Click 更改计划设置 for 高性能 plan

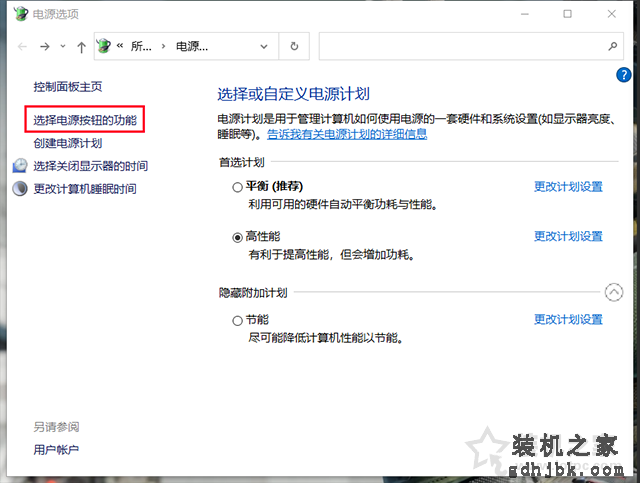point(568,236)
